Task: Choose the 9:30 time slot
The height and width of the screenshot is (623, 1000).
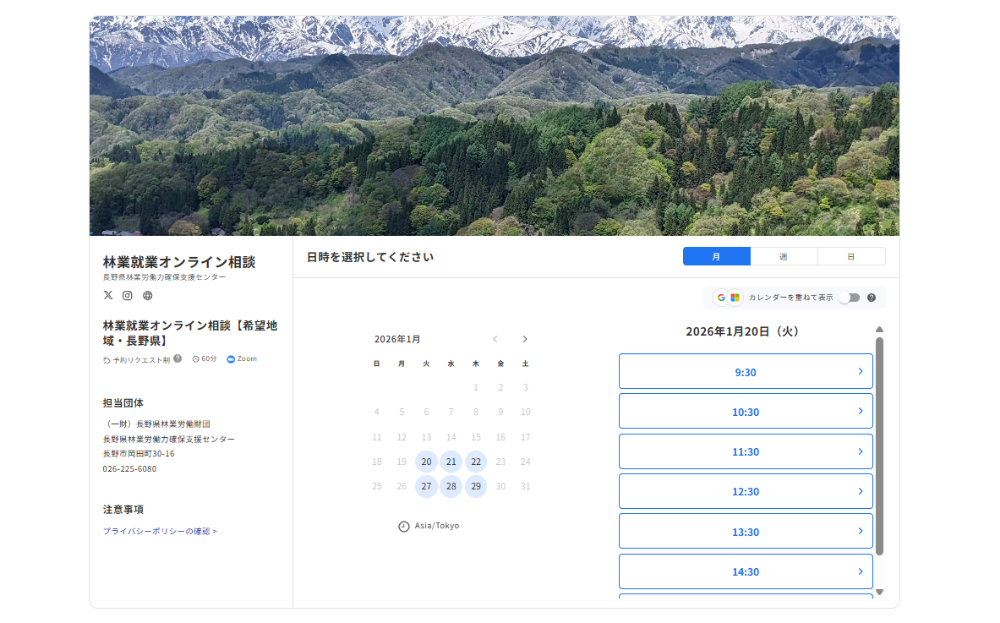Action: (x=745, y=372)
